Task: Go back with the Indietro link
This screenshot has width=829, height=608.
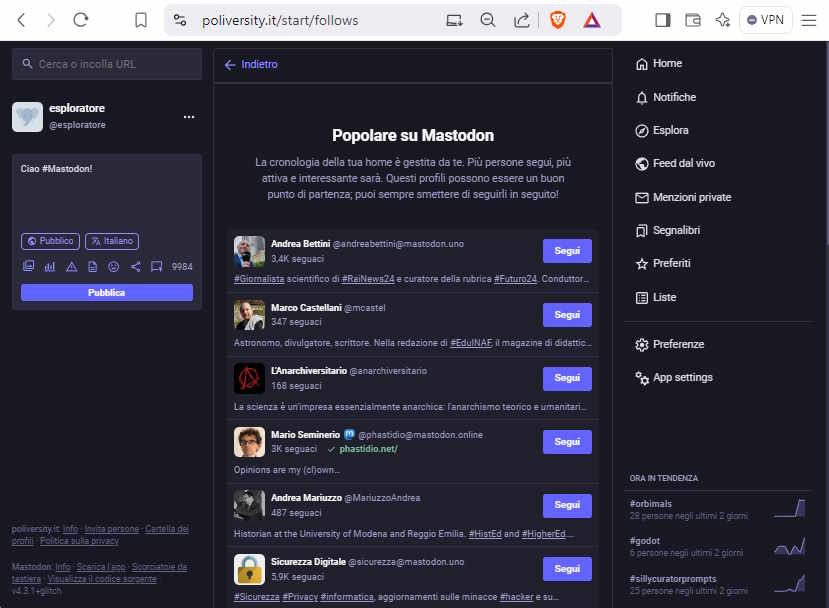Action: 251,65
